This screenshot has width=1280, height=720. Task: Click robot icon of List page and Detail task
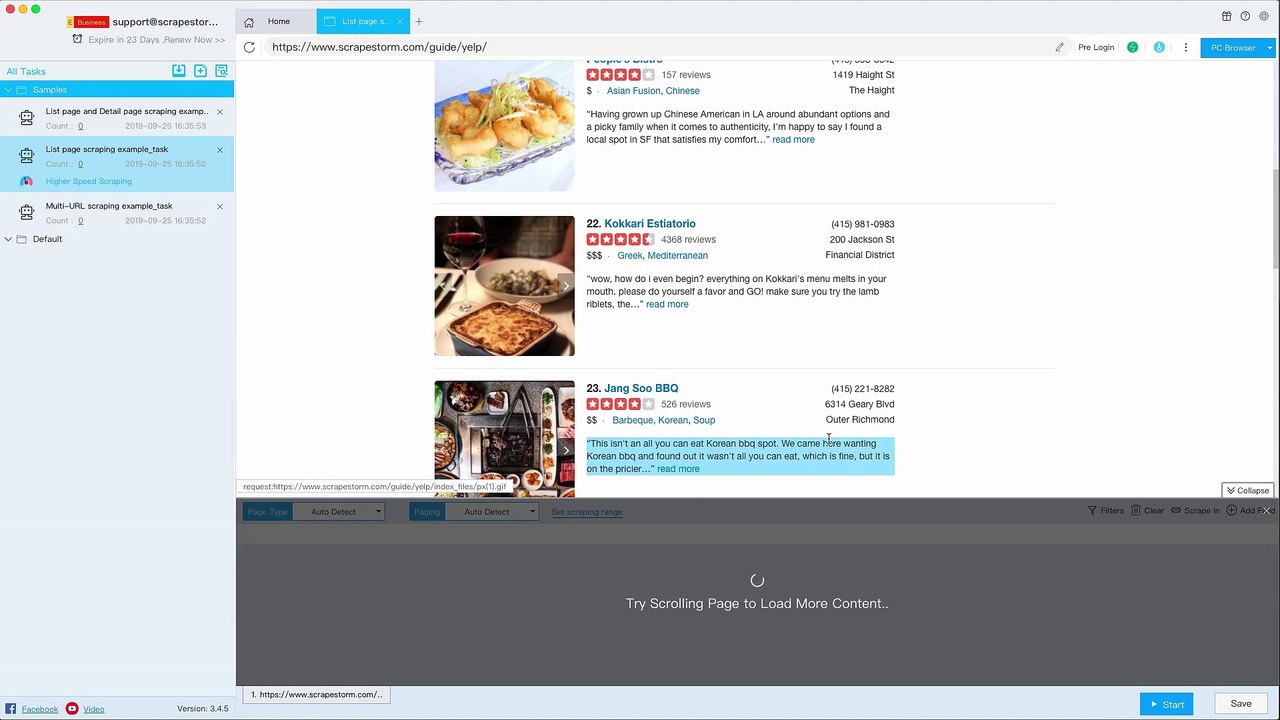pyautogui.click(x=27, y=118)
